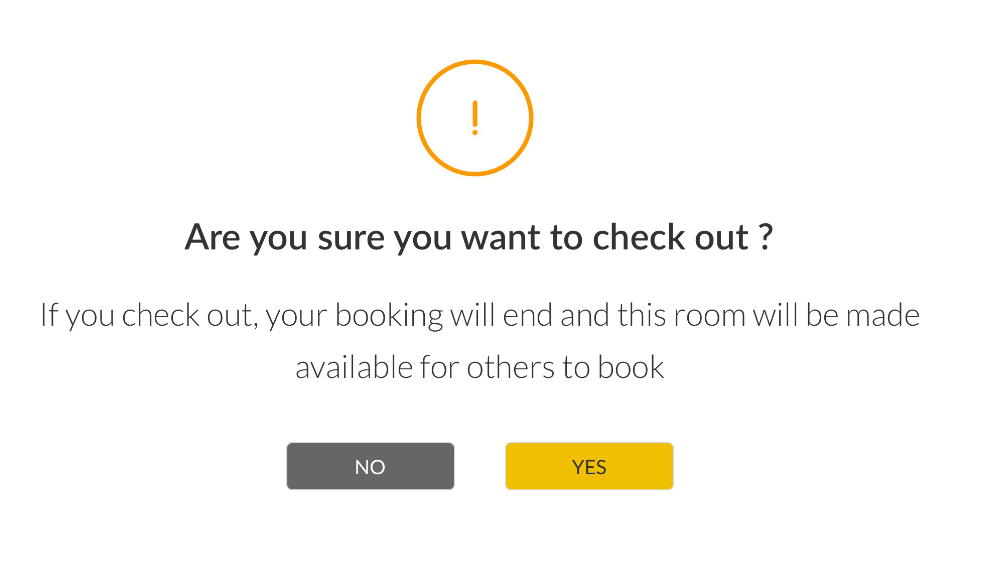Select the gray NO dismissal button
Image resolution: width=1000 pixels, height=569 pixels.
[x=370, y=466]
